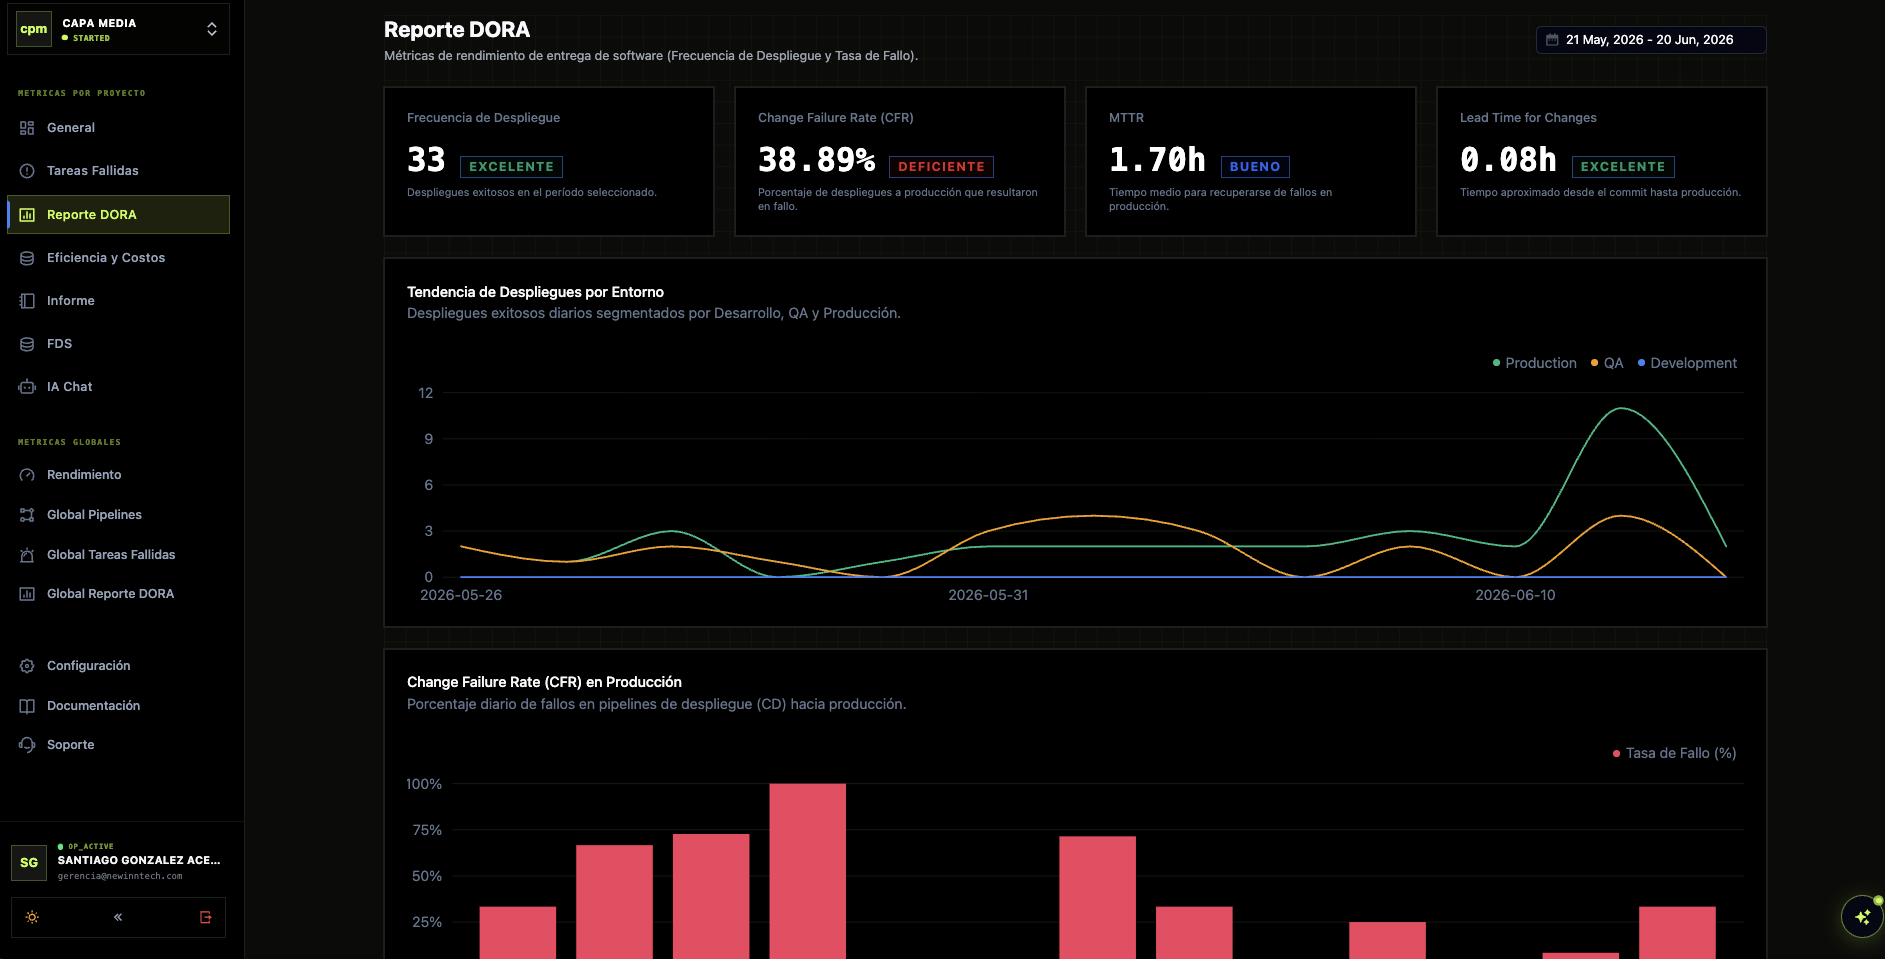Open Configuración via its gear icon
Viewport: 1885px width, 959px height.
pos(27,666)
